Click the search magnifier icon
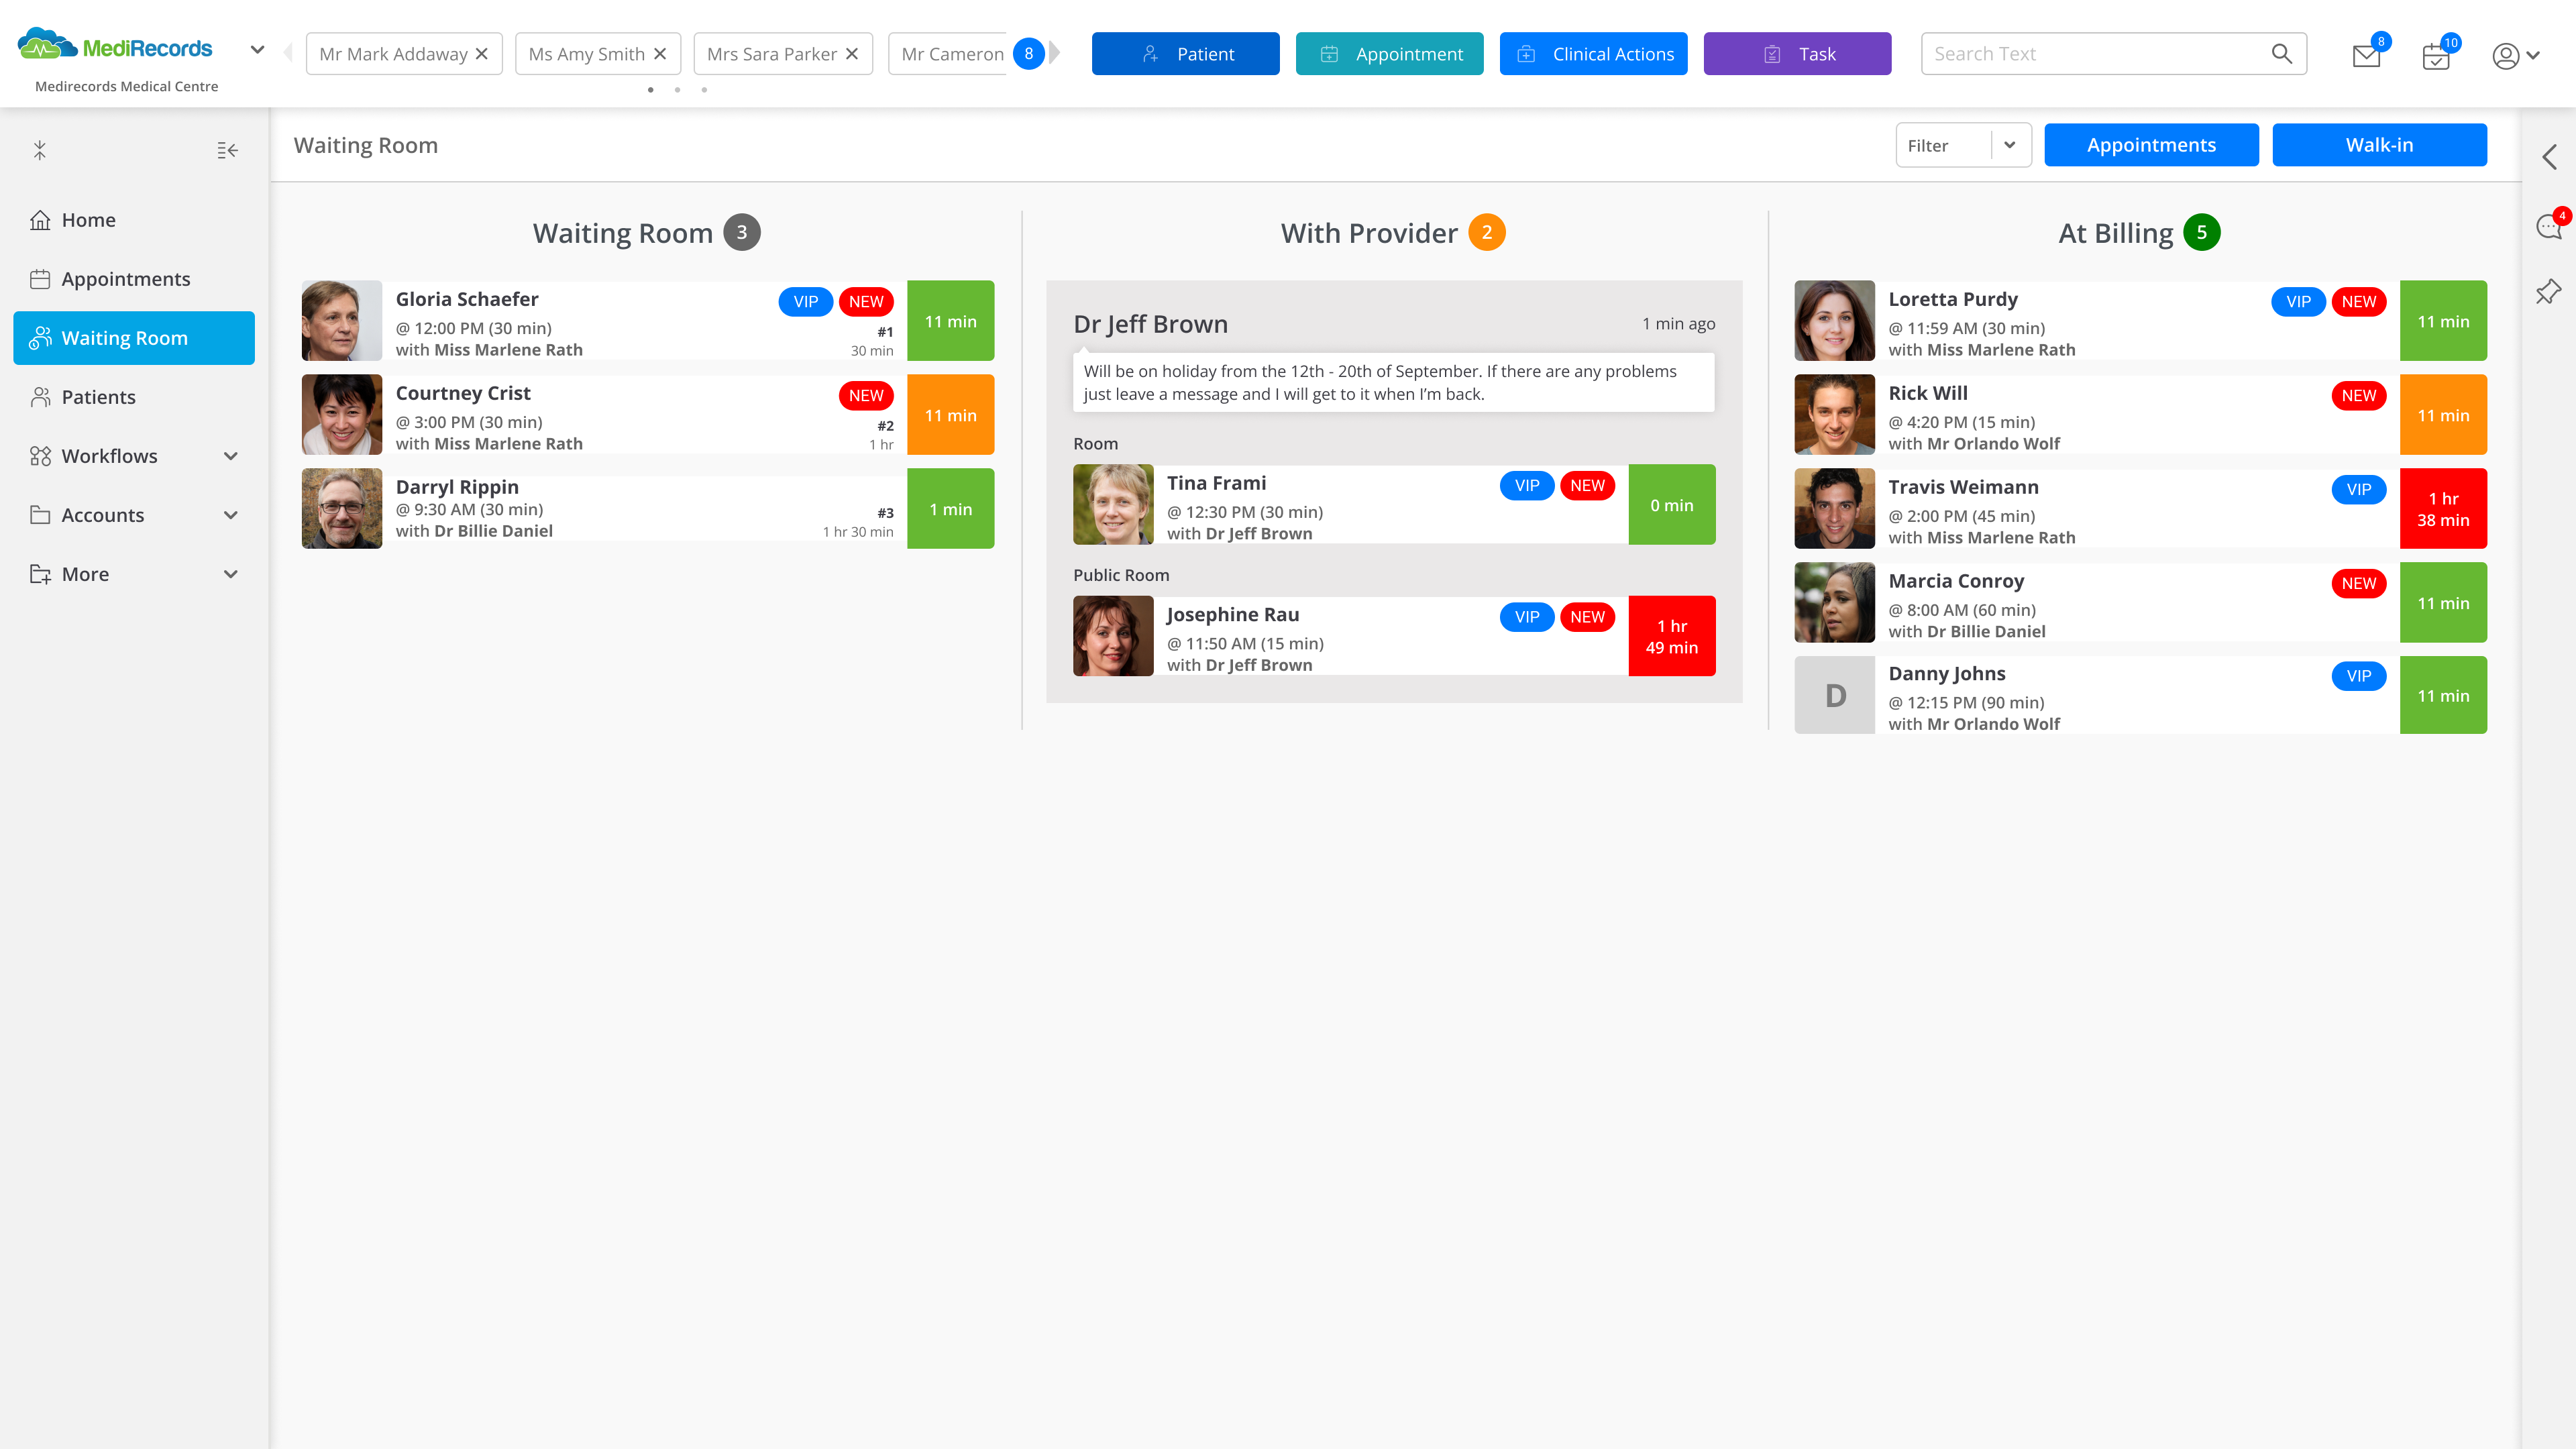Viewport: 2576px width, 1449px height. click(x=2281, y=54)
